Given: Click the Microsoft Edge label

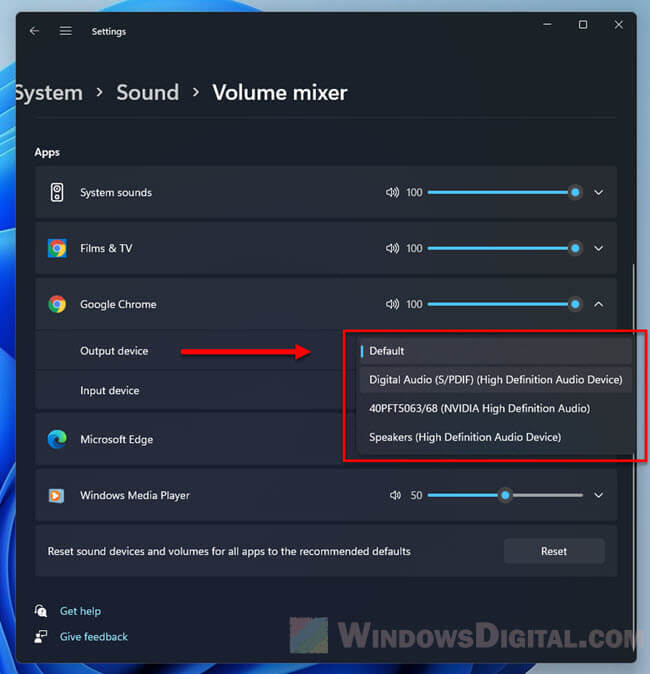Looking at the screenshot, I should point(117,439).
